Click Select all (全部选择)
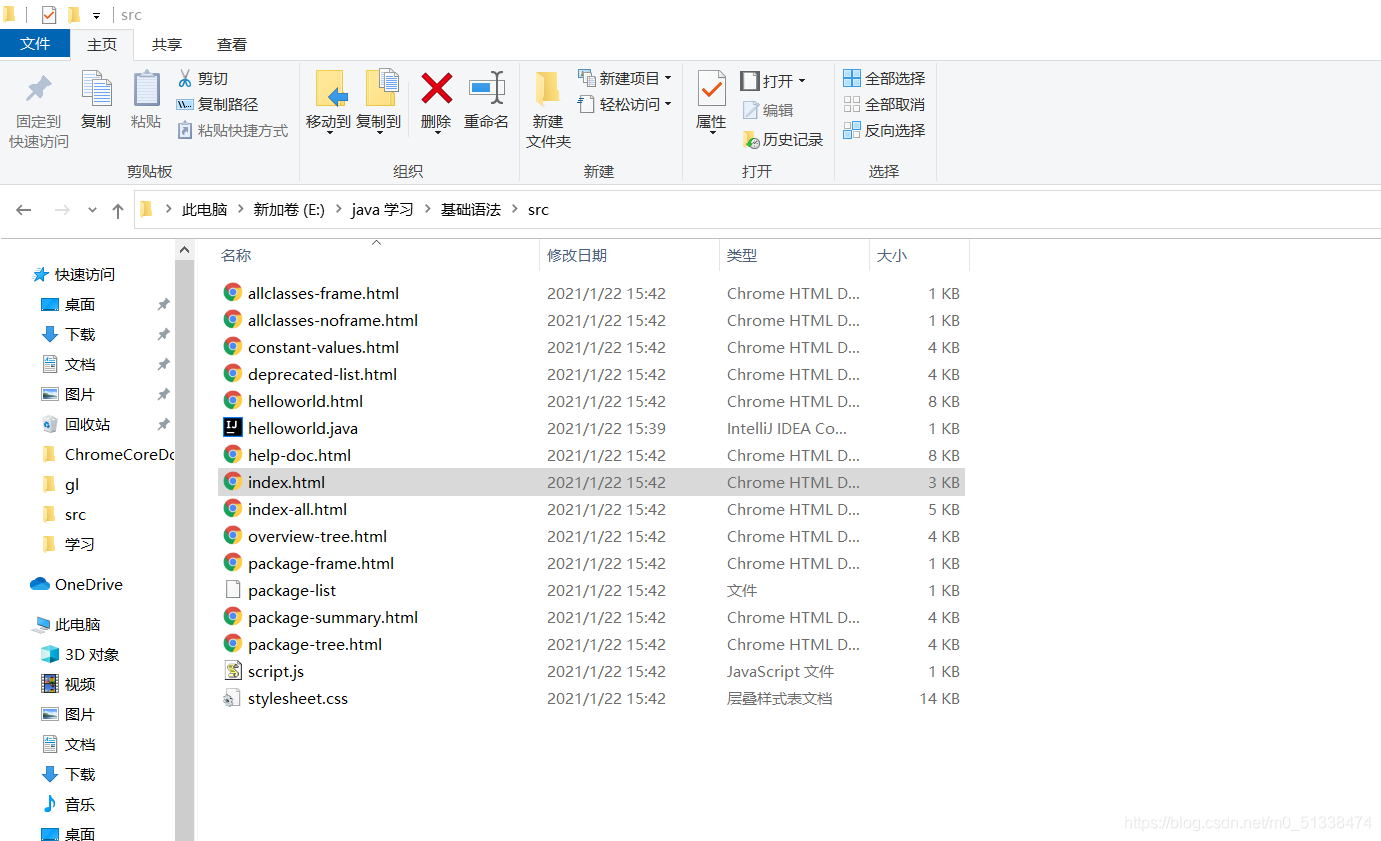This screenshot has width=1381, height=841. point(884,78)
